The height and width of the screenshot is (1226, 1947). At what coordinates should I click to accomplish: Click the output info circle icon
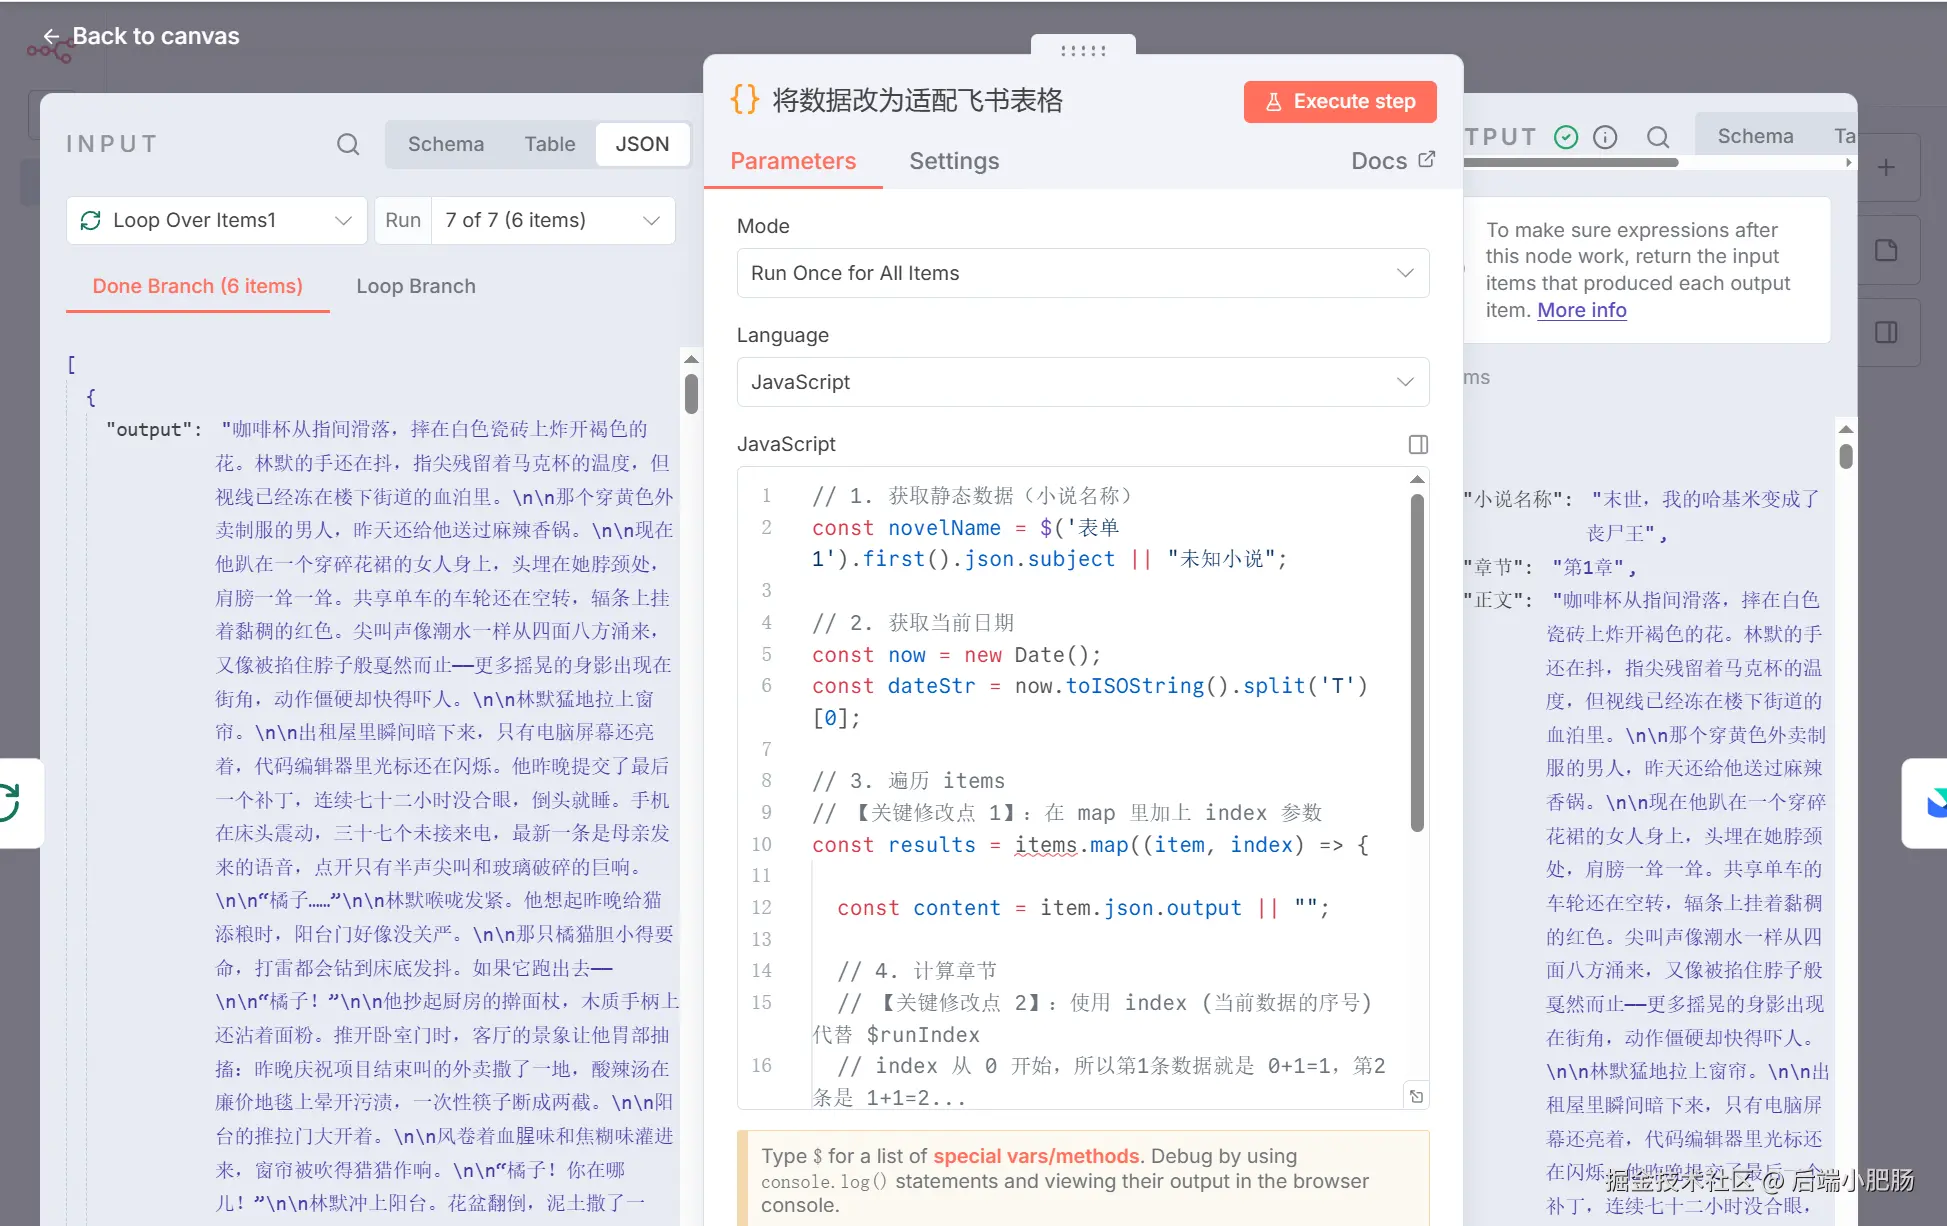point(1604,137)
